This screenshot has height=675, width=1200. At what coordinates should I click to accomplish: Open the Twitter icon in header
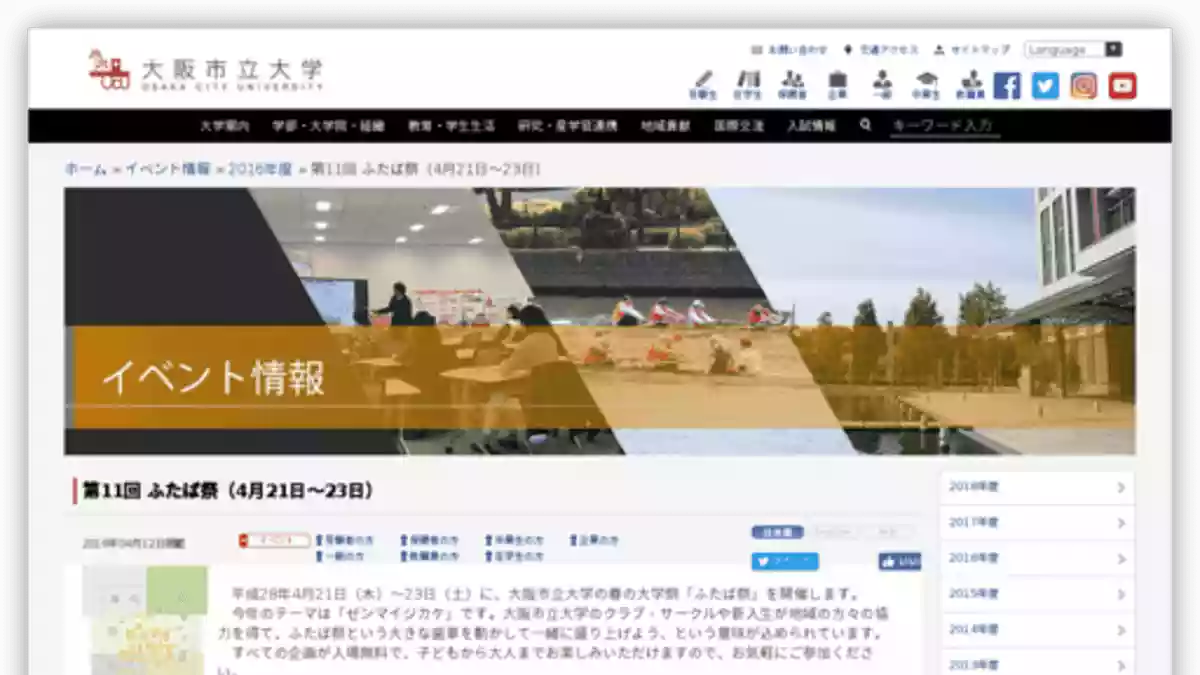coord(1045,86)
